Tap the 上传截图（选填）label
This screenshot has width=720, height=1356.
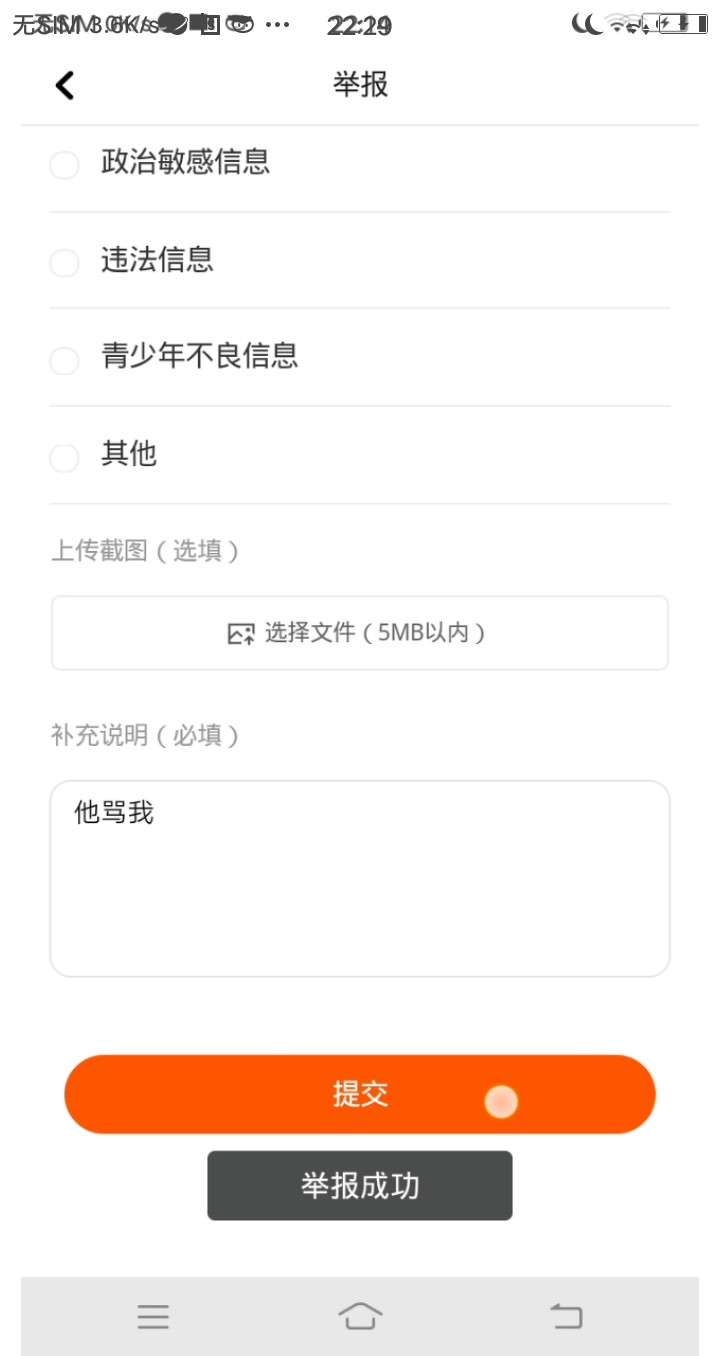coord(145,551)
